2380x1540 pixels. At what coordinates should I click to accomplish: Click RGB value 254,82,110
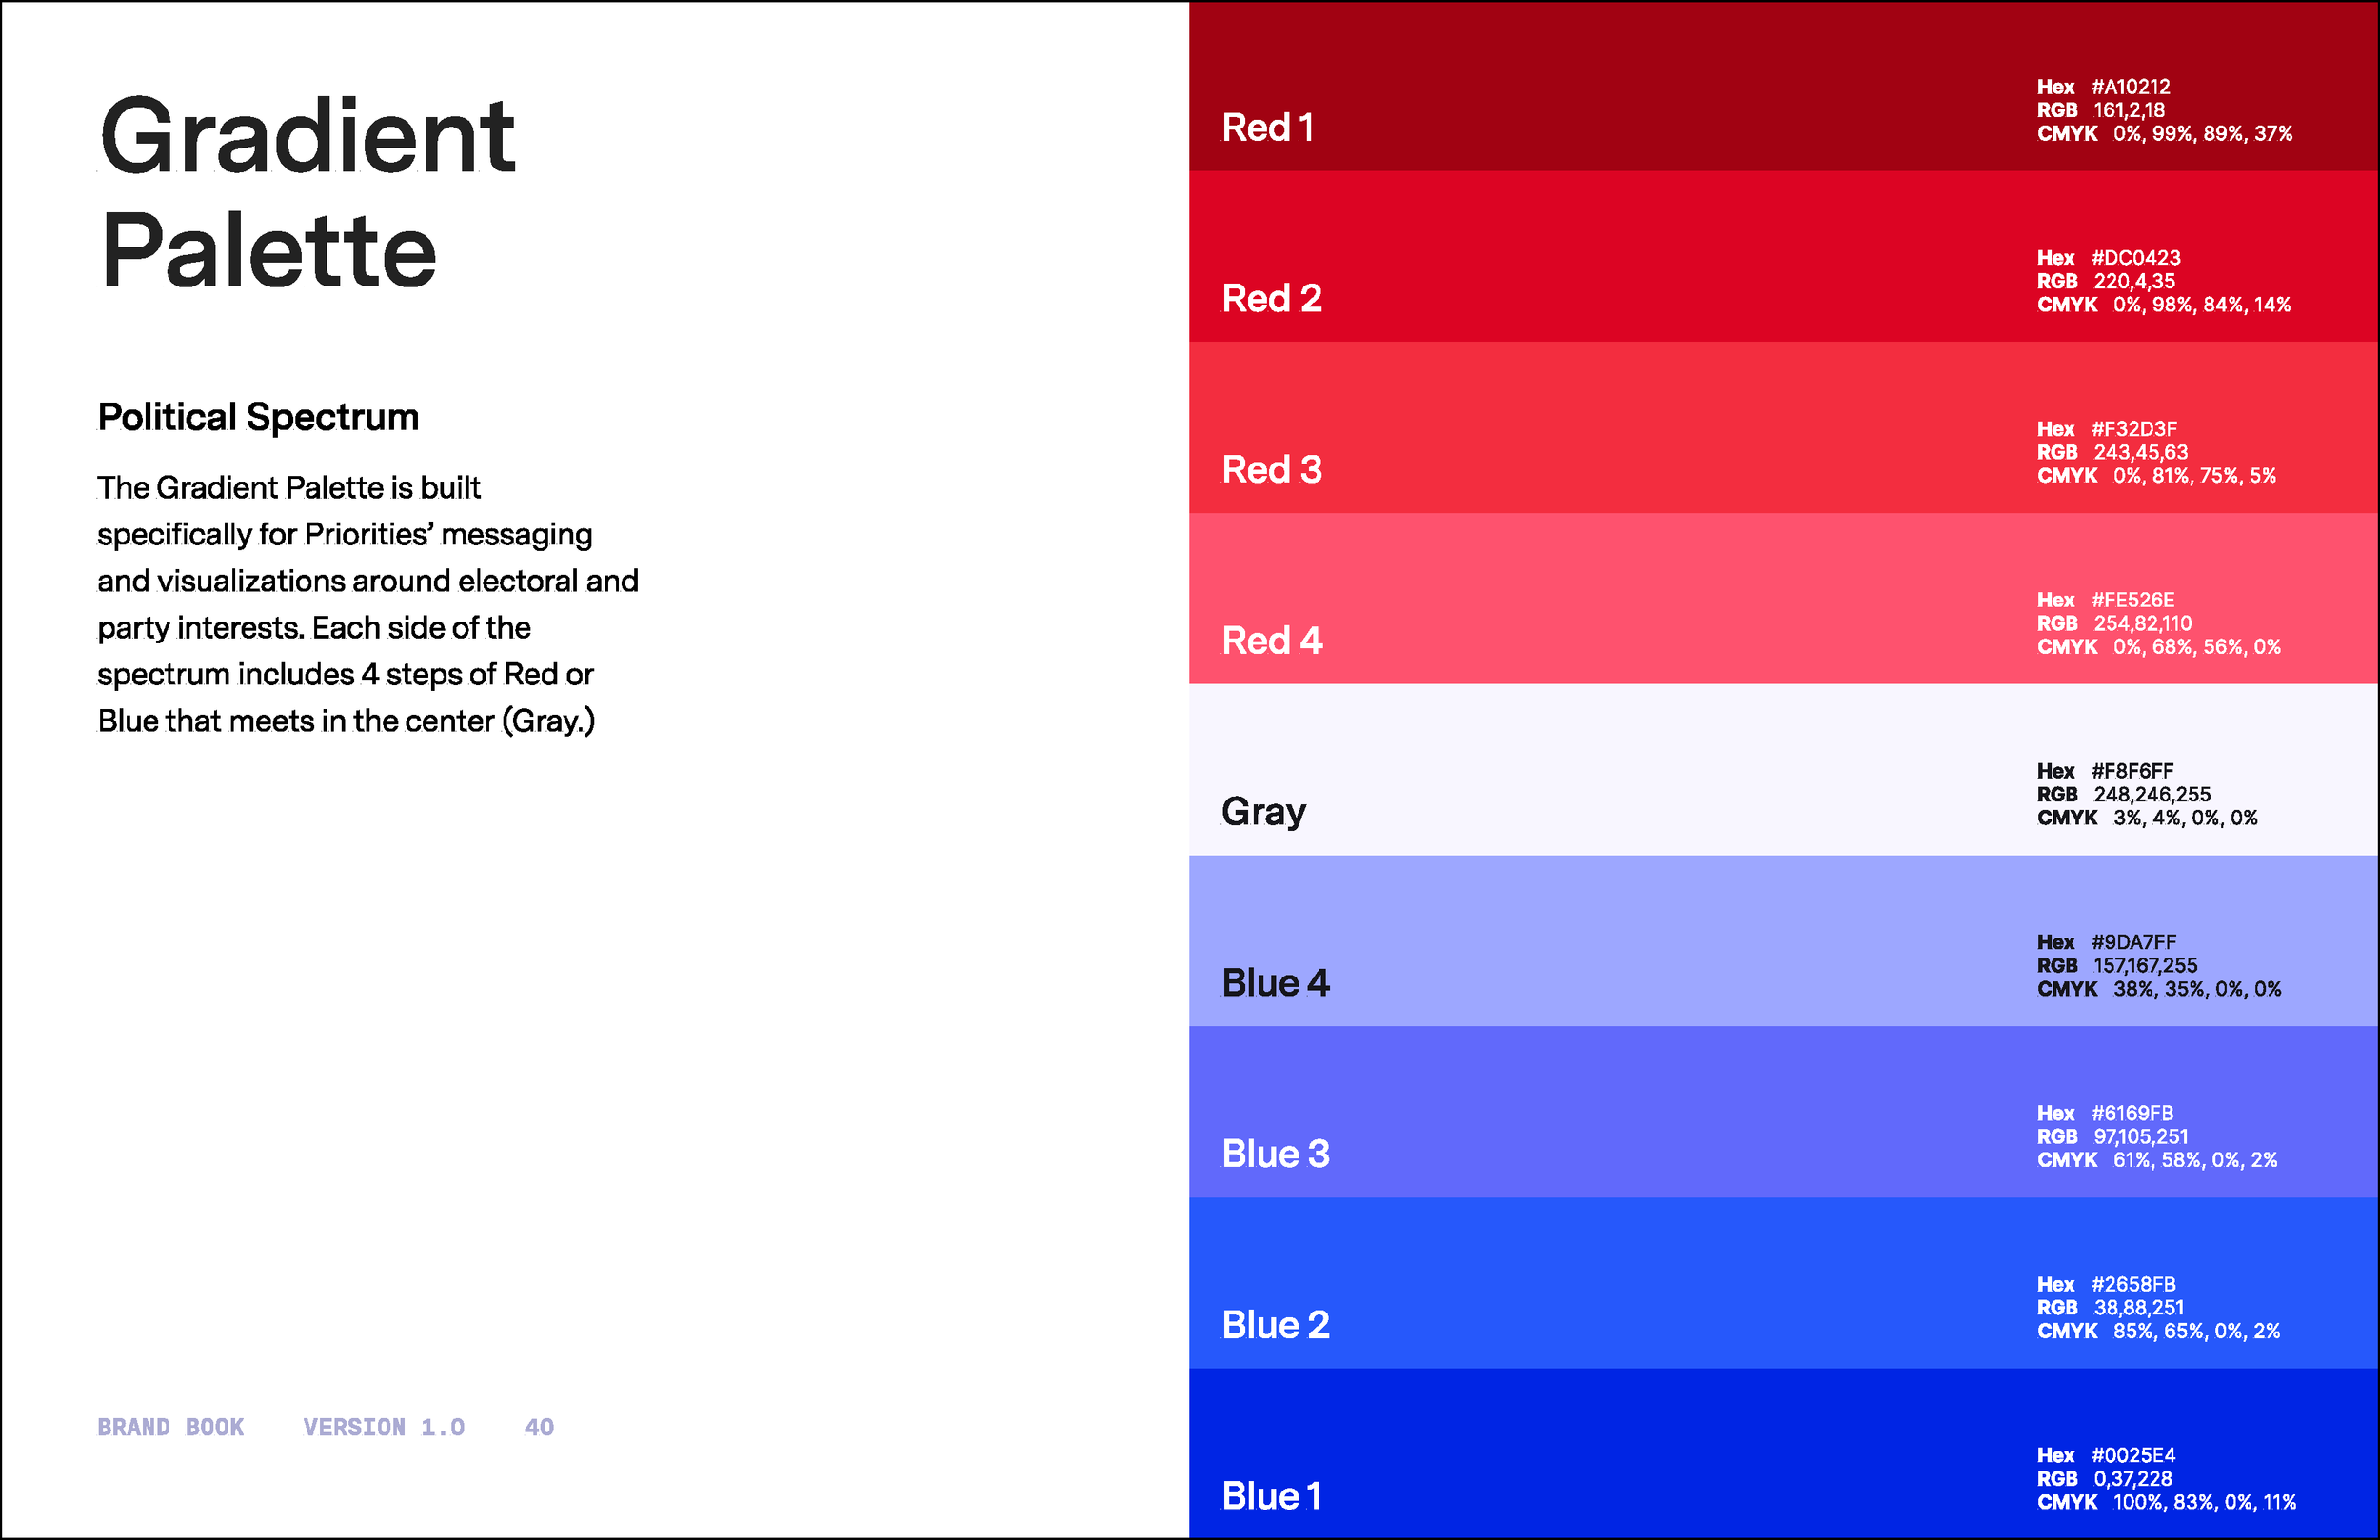point(2143,624)
